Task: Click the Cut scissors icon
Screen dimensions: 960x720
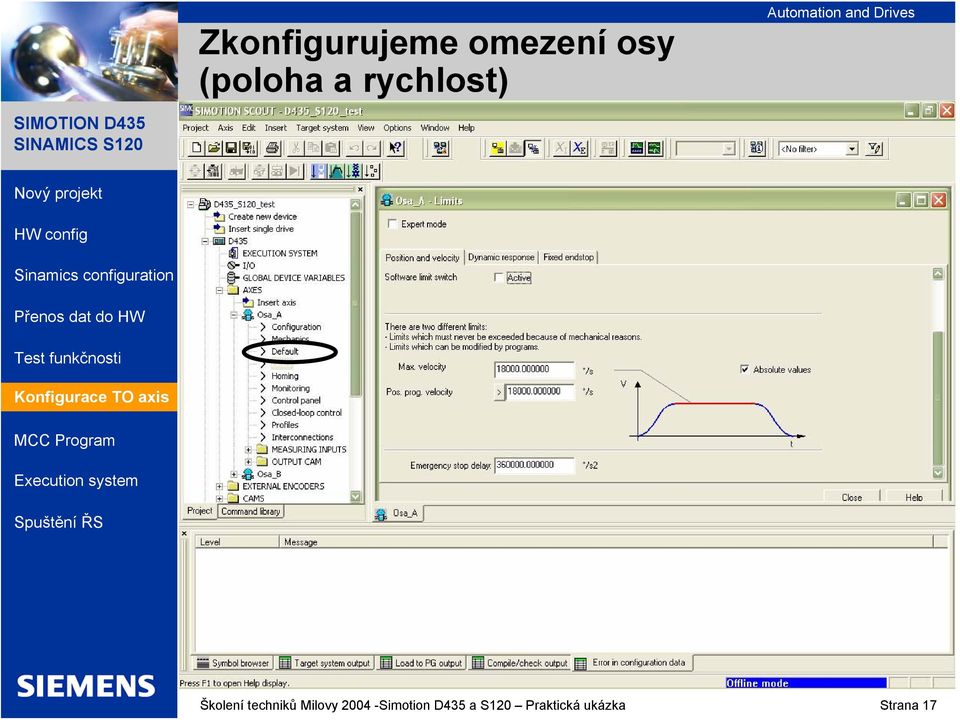Action: [x=296, y=148]
